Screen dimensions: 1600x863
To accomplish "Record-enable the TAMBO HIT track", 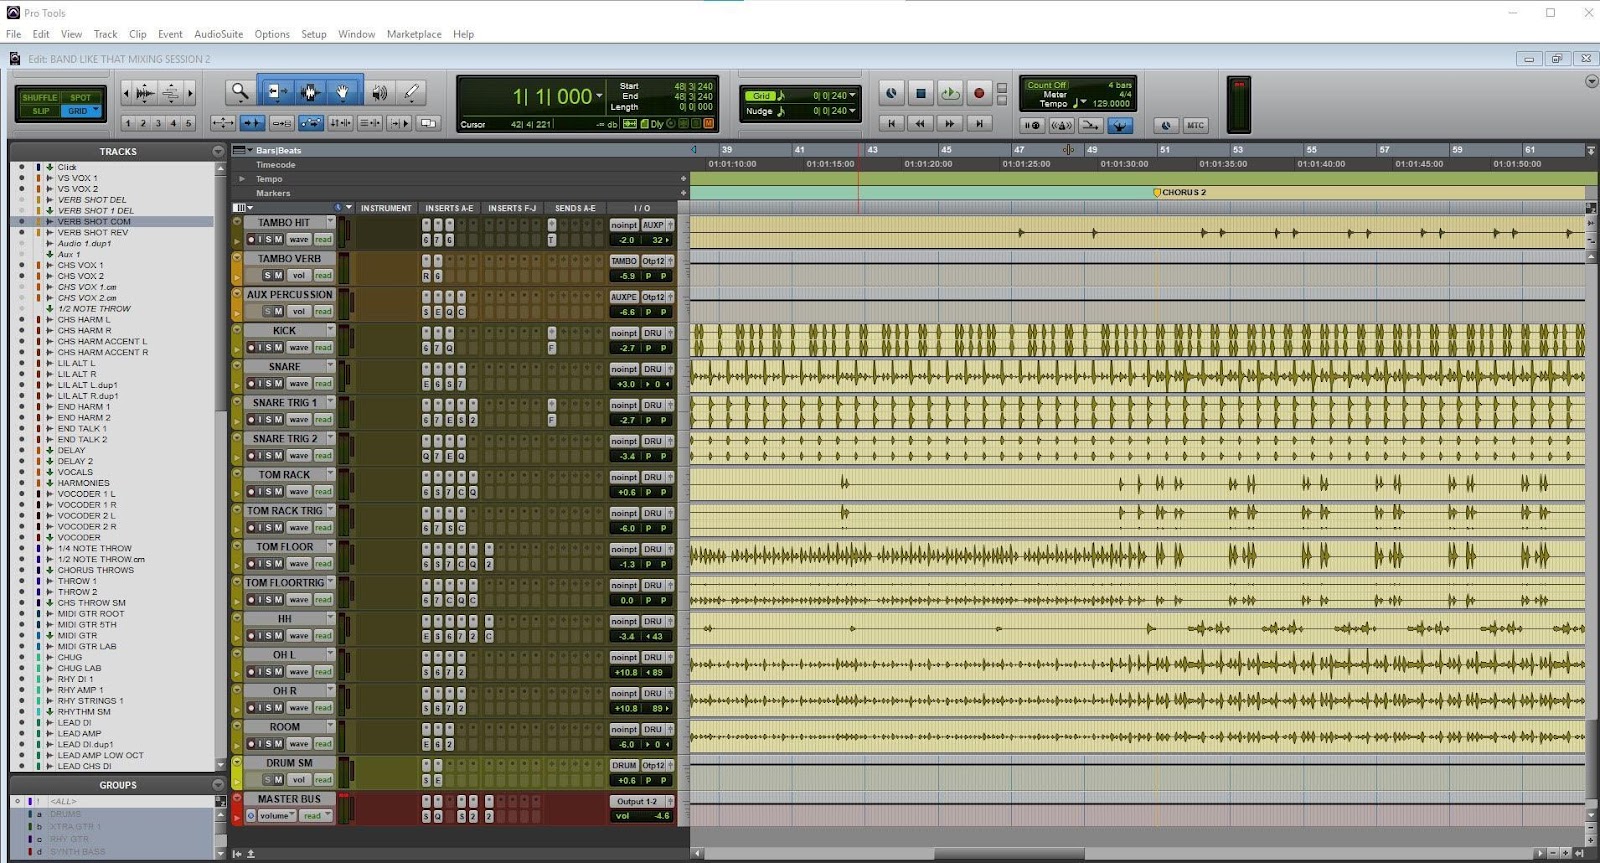I will 251,239.
